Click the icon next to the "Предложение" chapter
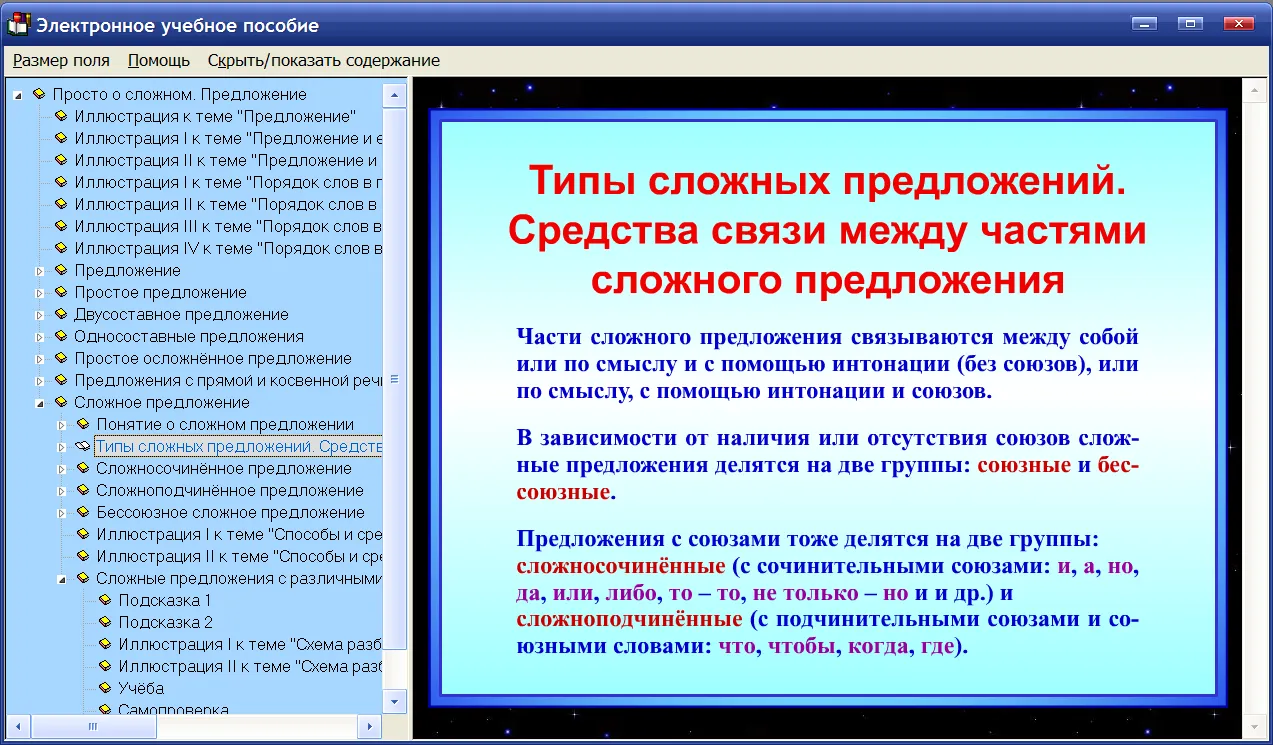The image size is (1273, 745). pyautogui.click(x=61, y=270)
